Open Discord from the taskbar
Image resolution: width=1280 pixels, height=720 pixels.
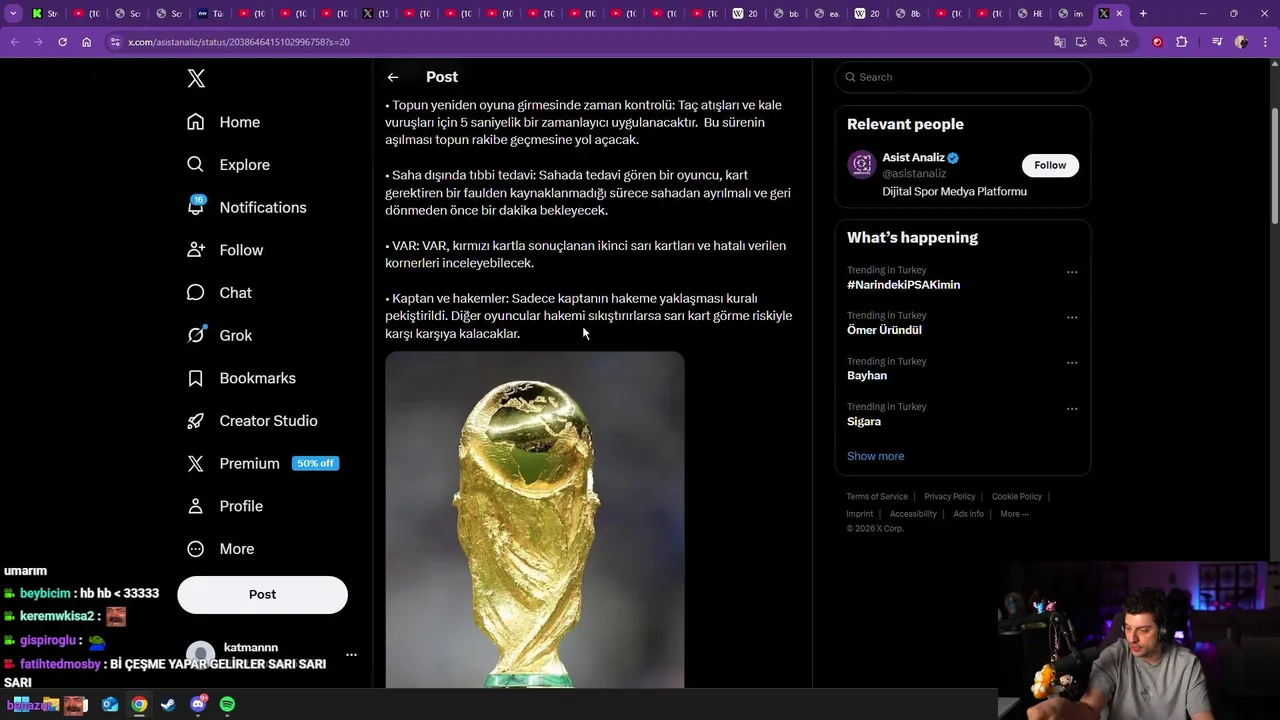pos(198,705)
